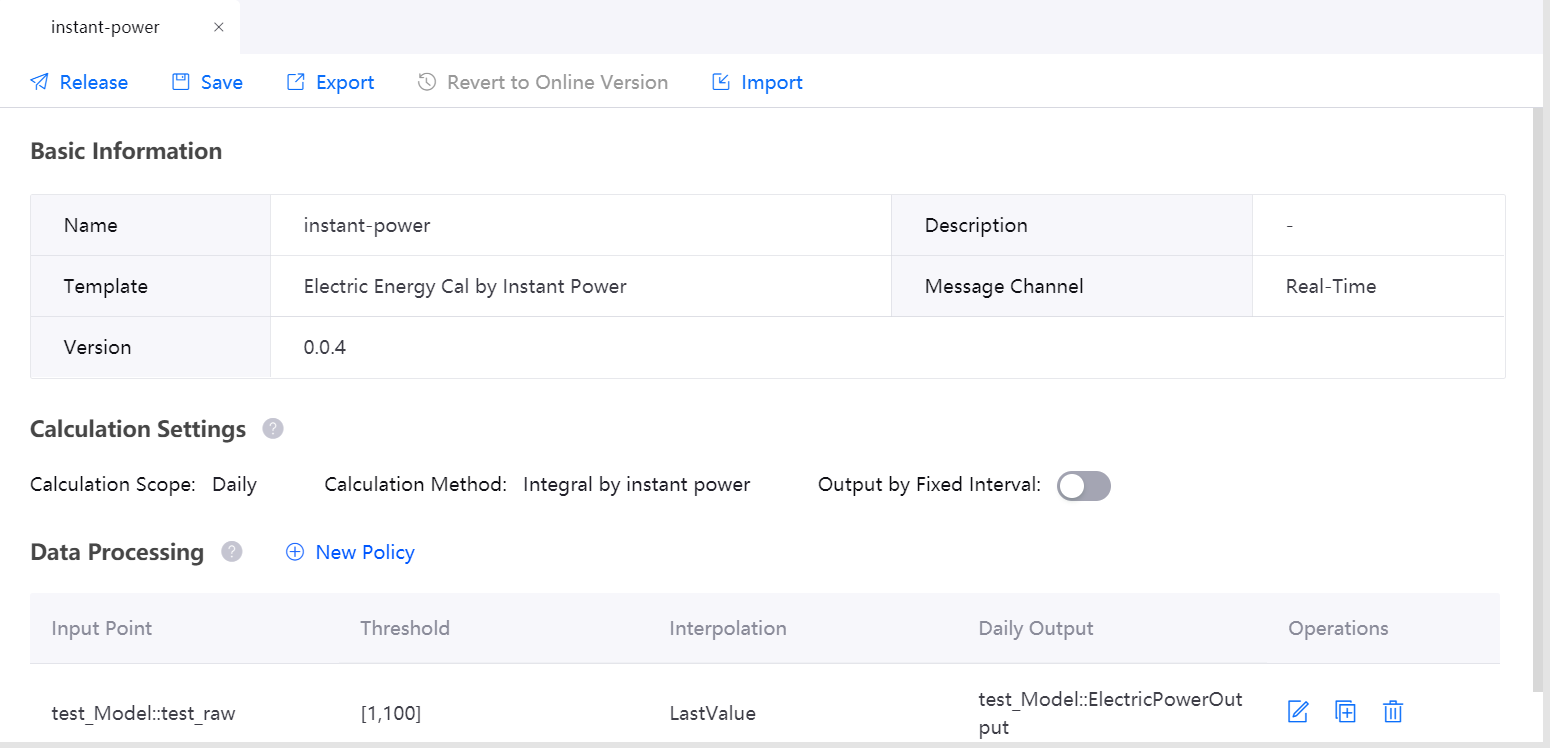Click the Real-Time message channel value
Viewport: 1550px width, 748px height.
(x=1331, y=286)
